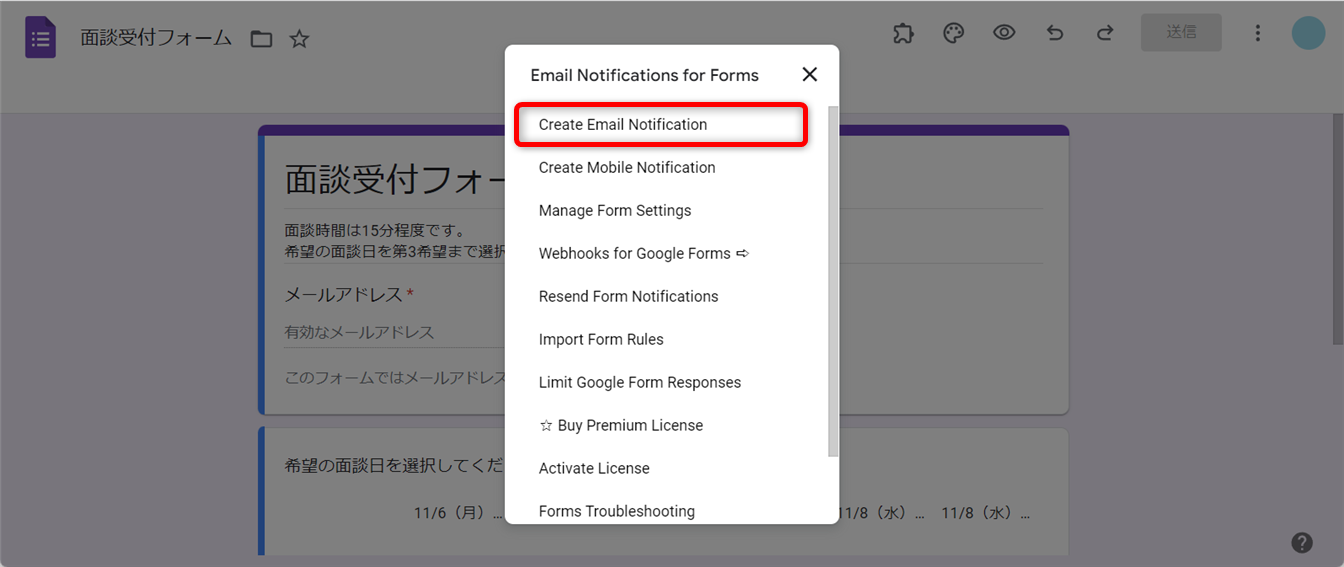
Task: Click the undo arrow icon
Action: pos(1055,33)
